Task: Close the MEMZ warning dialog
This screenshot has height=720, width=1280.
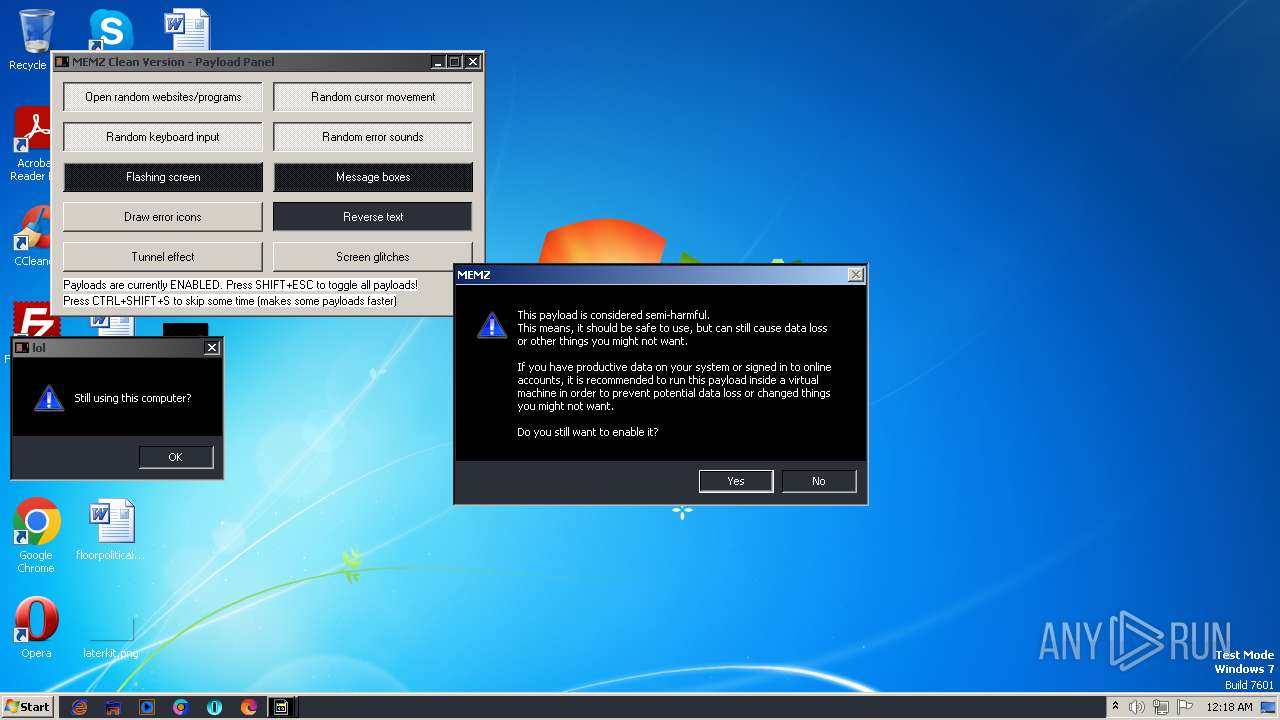Action: 856,274
